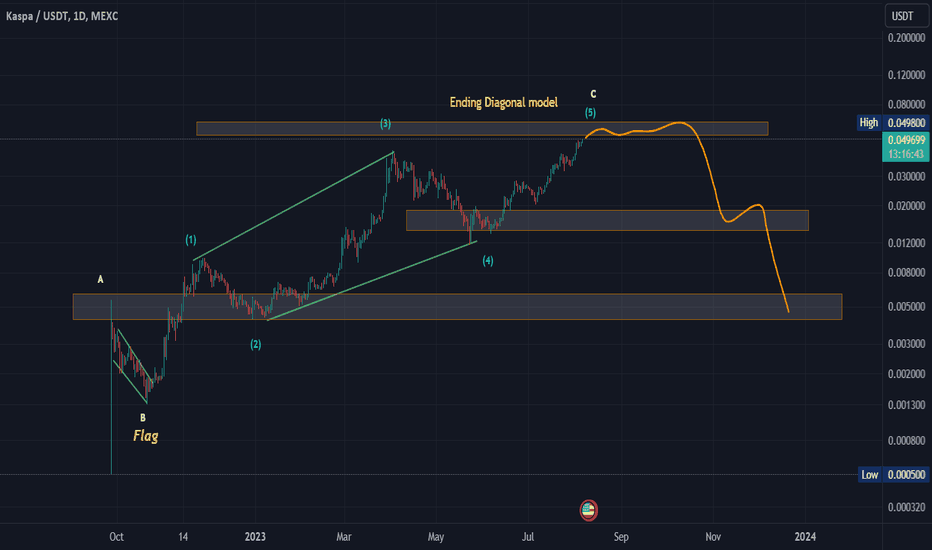Viewport: 932px width, 550px height.
Task: Click the 0.000320 price axis value
Action: tap(906, 507)
